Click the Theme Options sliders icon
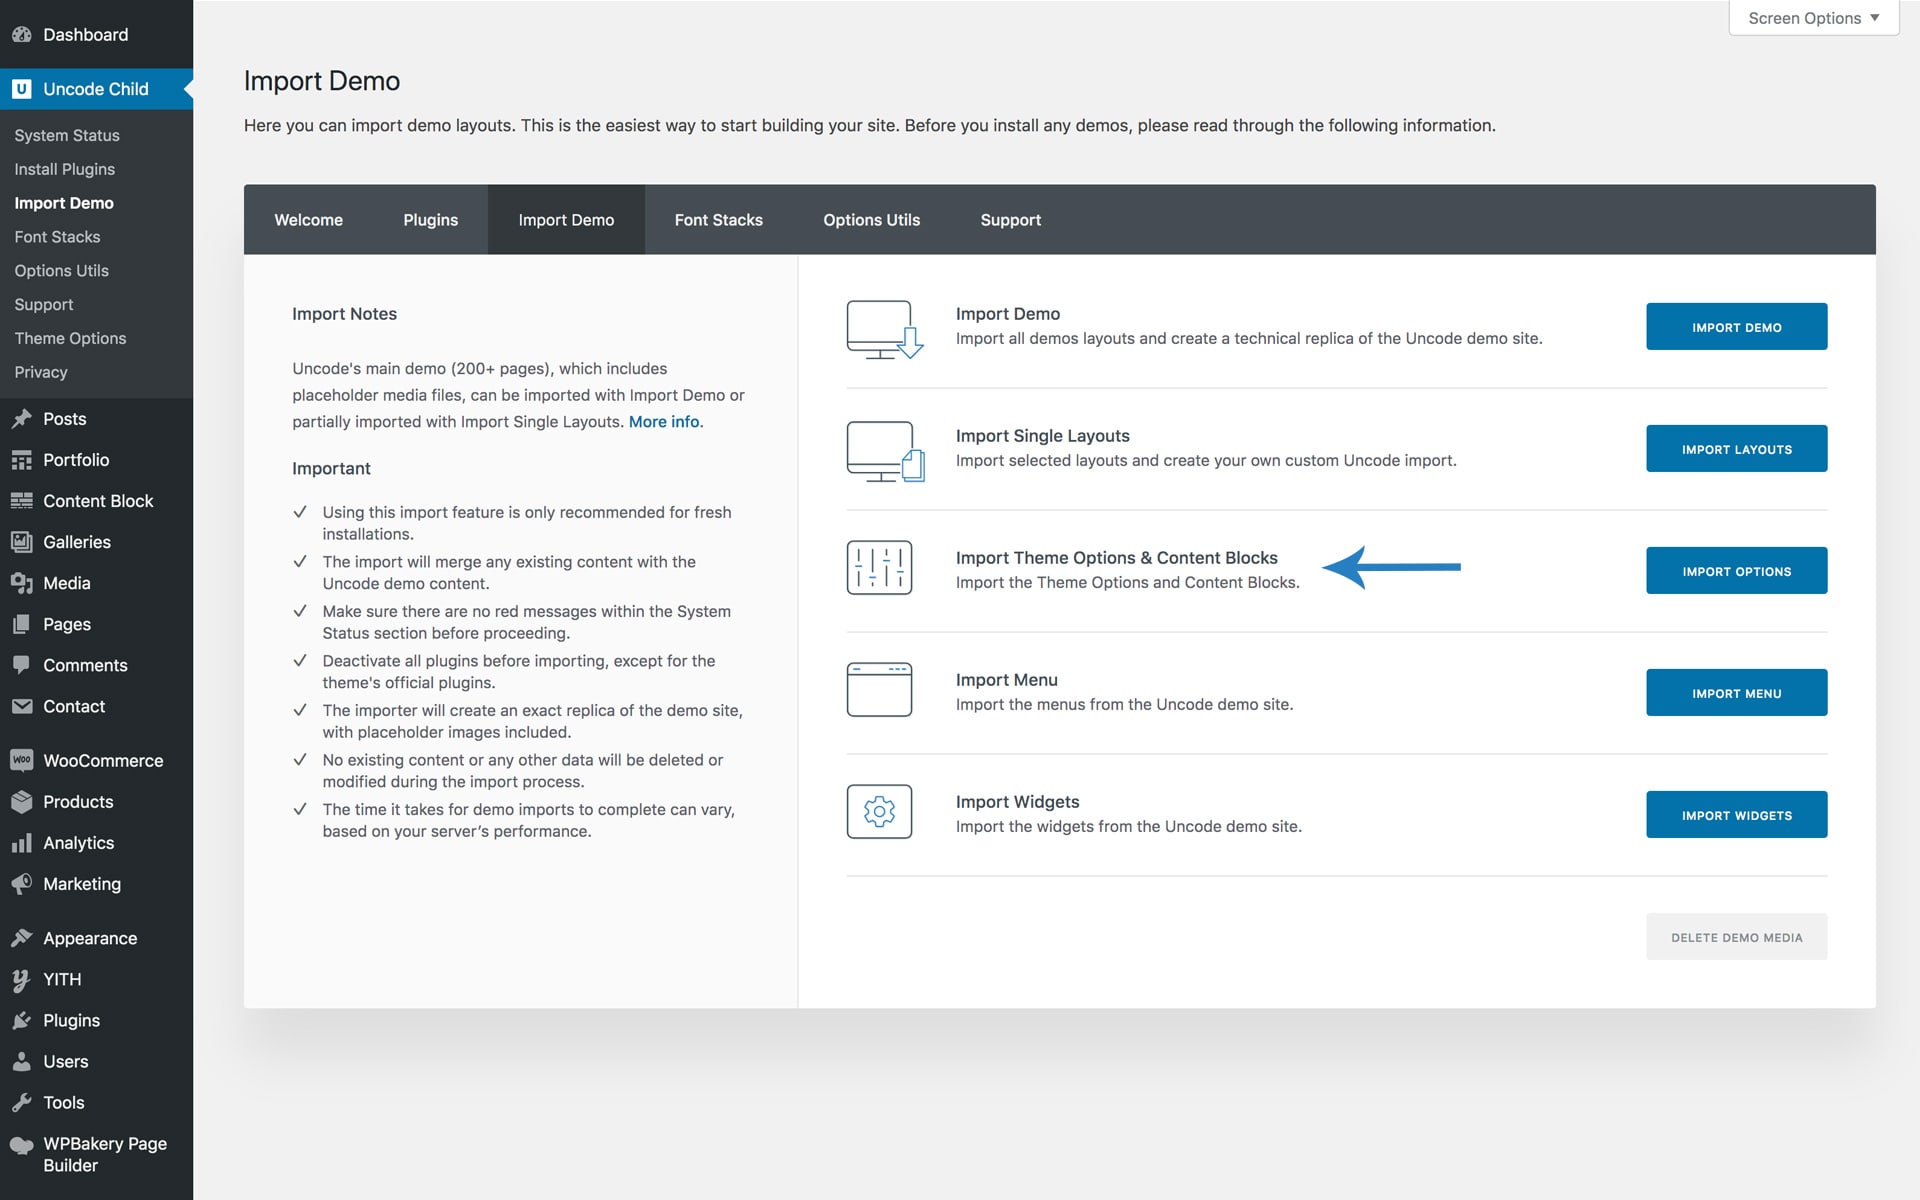Image resolution: width=1920 pixels, height=1200 pixels. [879, 567]
